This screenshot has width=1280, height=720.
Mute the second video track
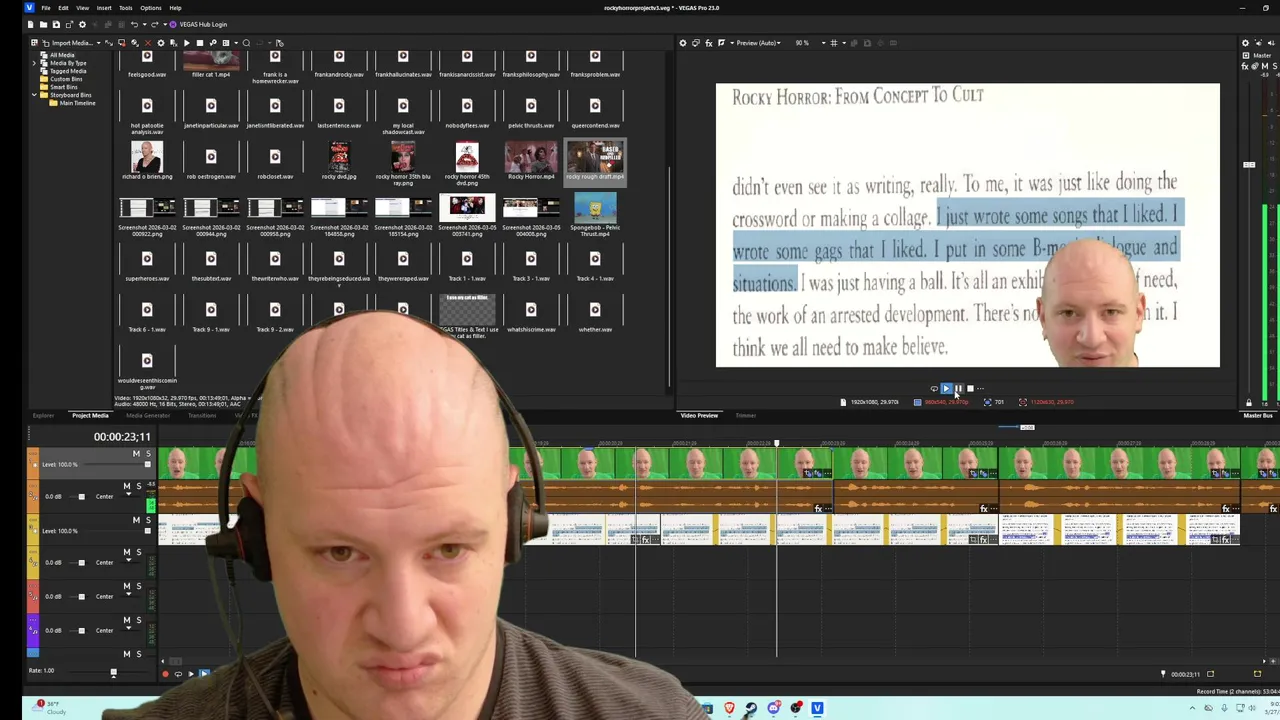pyautogui.click(x=136, y=520)
